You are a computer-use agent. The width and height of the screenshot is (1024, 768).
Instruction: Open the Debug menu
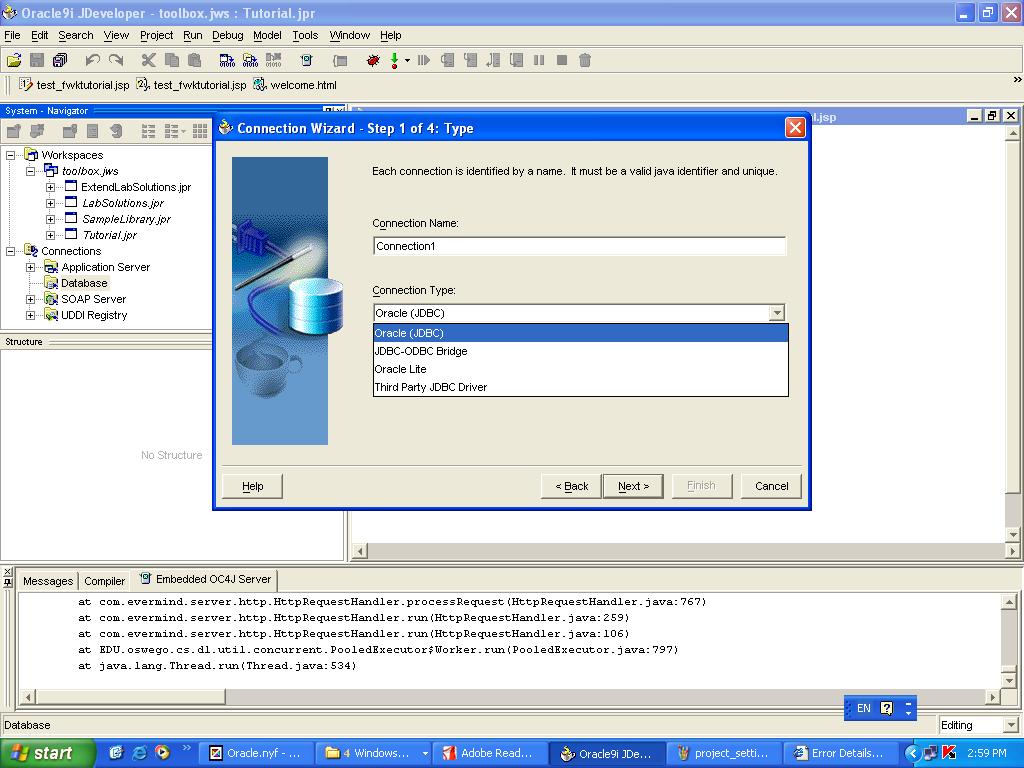click(227, 35)
